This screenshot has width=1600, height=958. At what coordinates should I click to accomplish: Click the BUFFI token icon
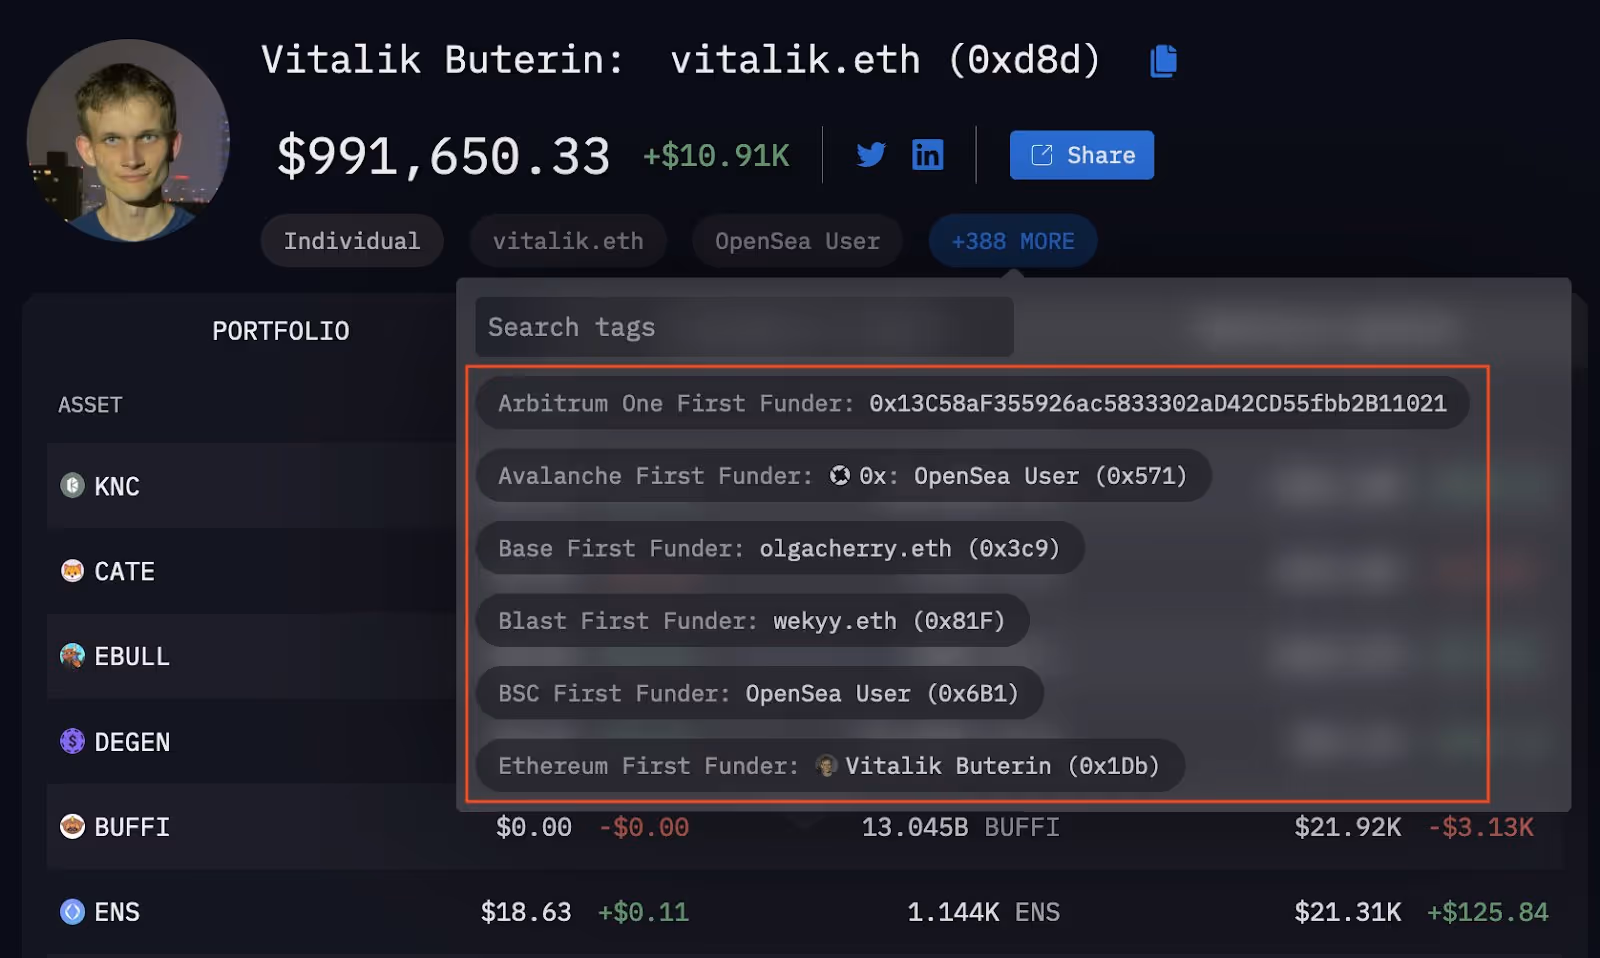72,827
